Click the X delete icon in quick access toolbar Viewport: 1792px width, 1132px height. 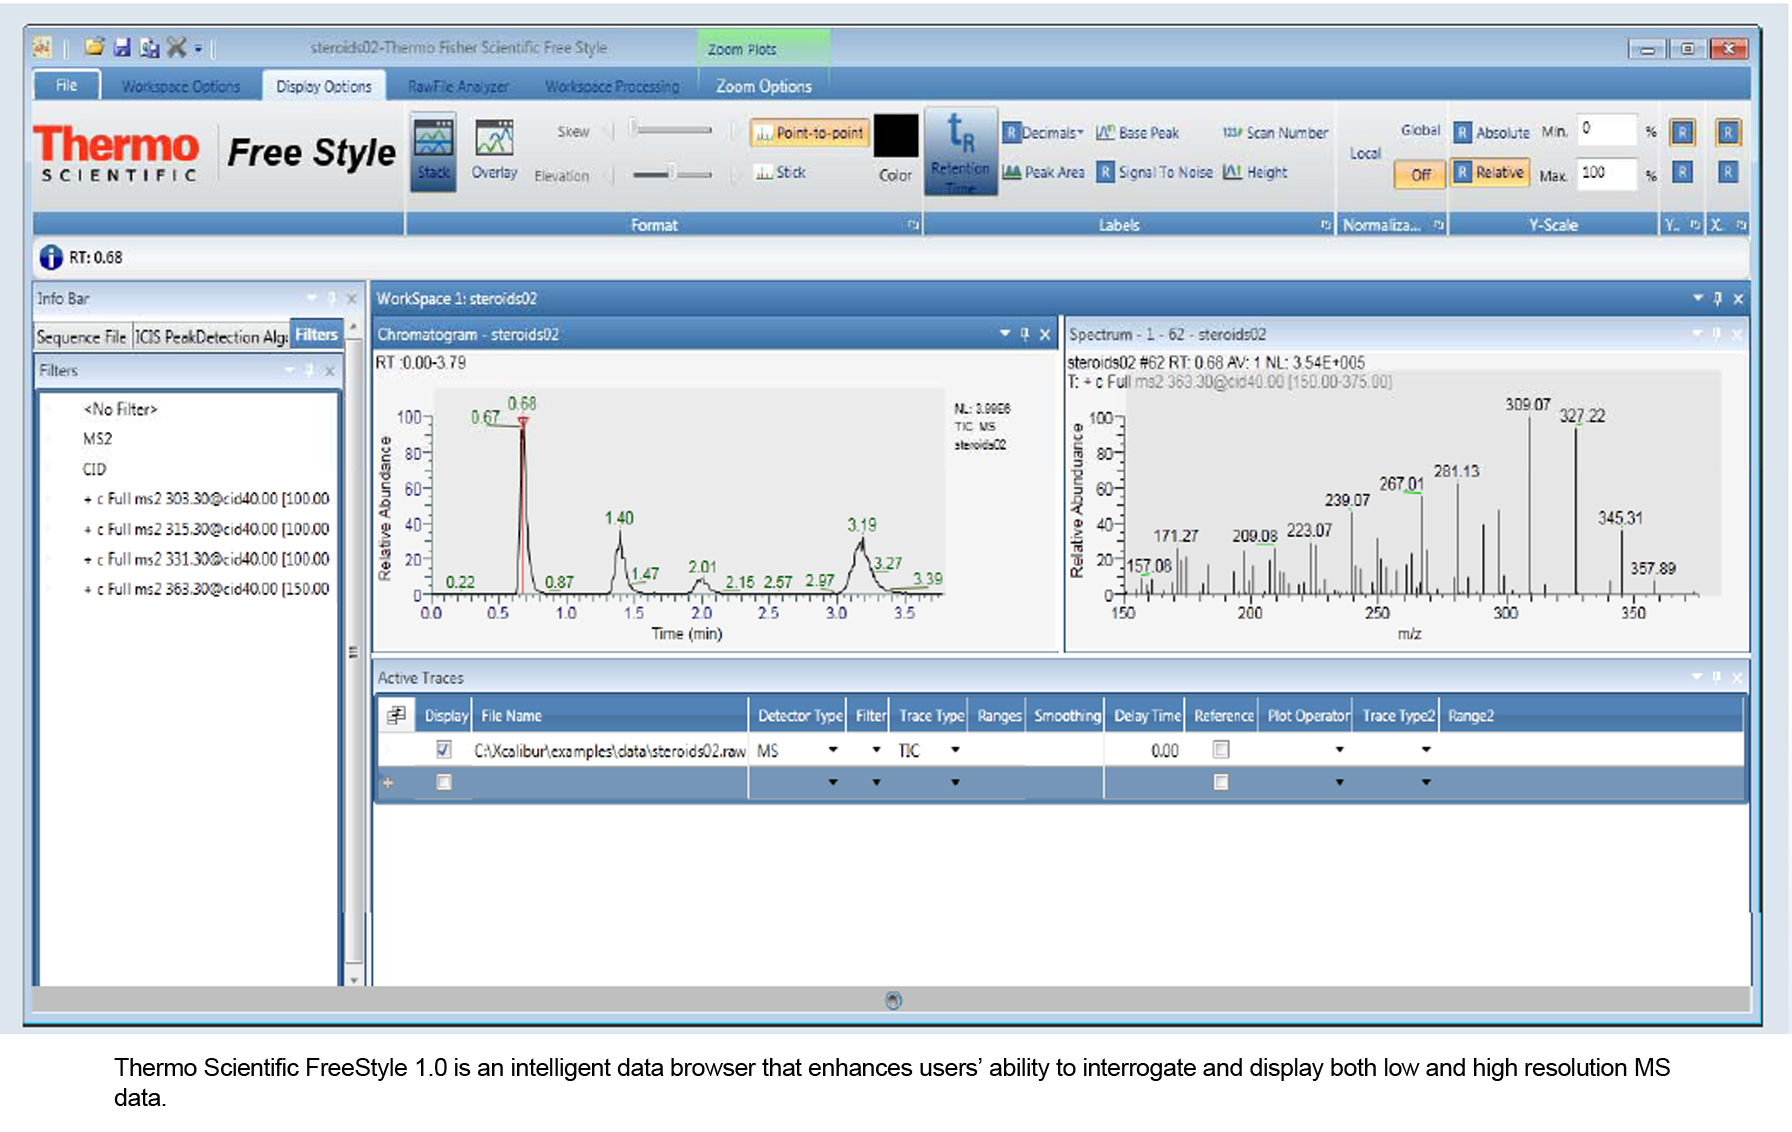pos(176,47)
